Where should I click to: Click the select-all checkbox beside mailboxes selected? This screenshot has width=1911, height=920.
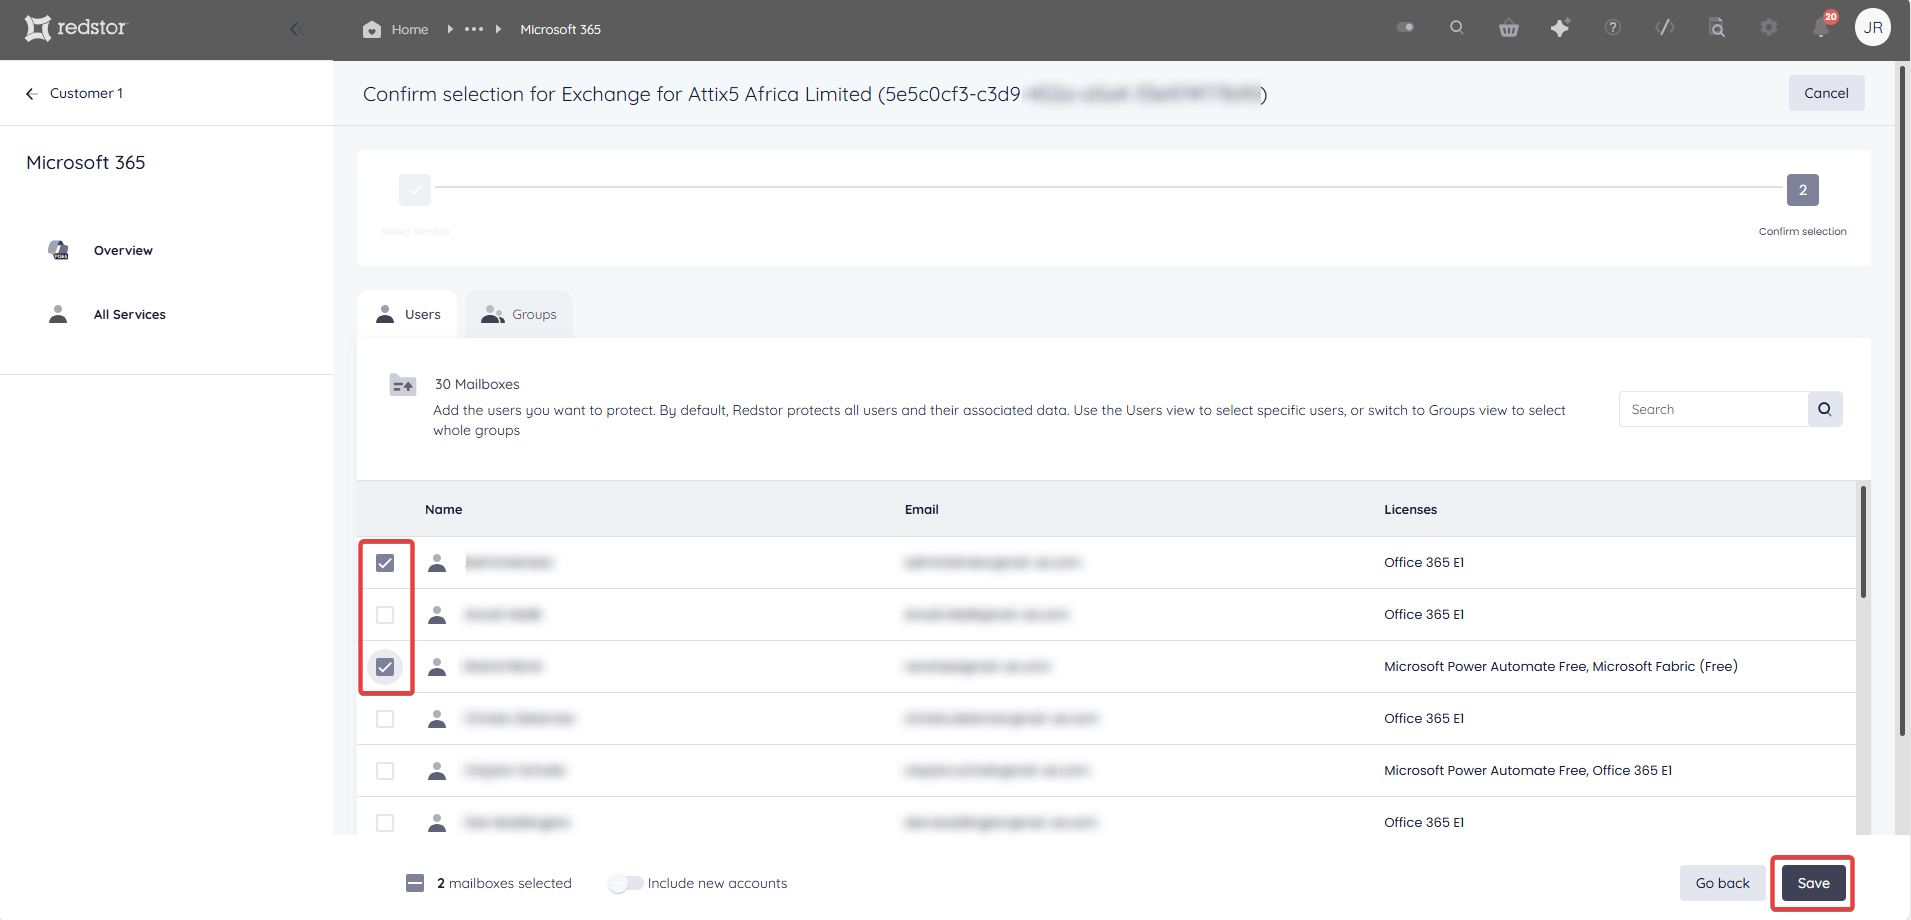pyautogui.click(x=415, y=883)
